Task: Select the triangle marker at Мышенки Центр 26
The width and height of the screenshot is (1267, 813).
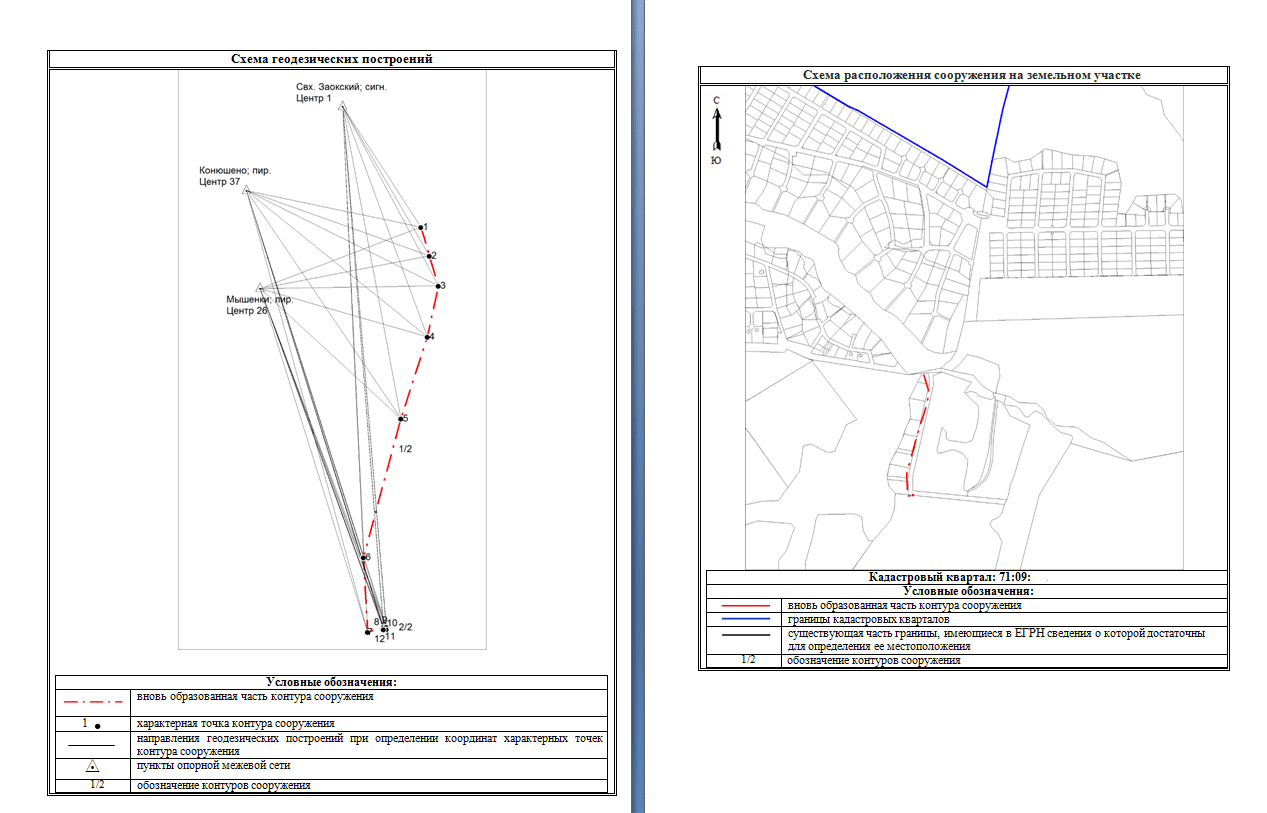Action: tap(260, 287)
